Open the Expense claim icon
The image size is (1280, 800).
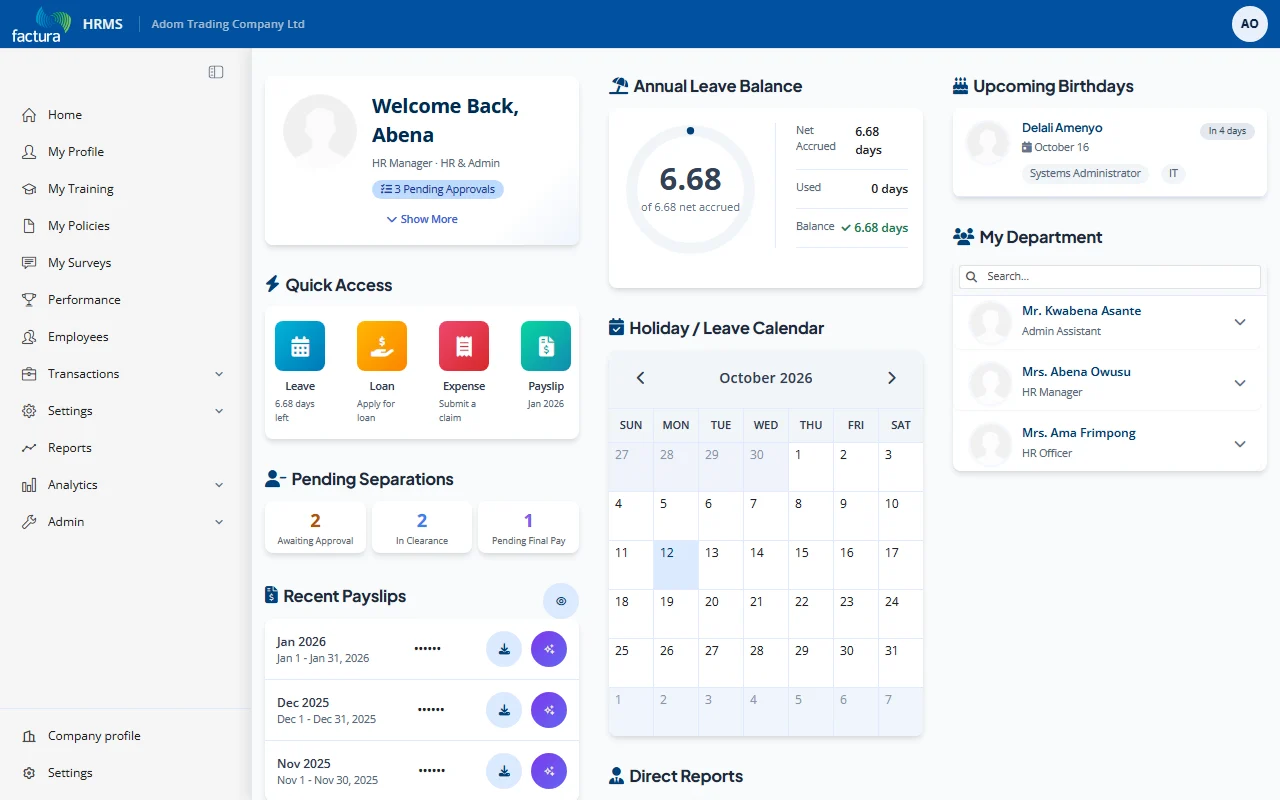click(464, 346)
